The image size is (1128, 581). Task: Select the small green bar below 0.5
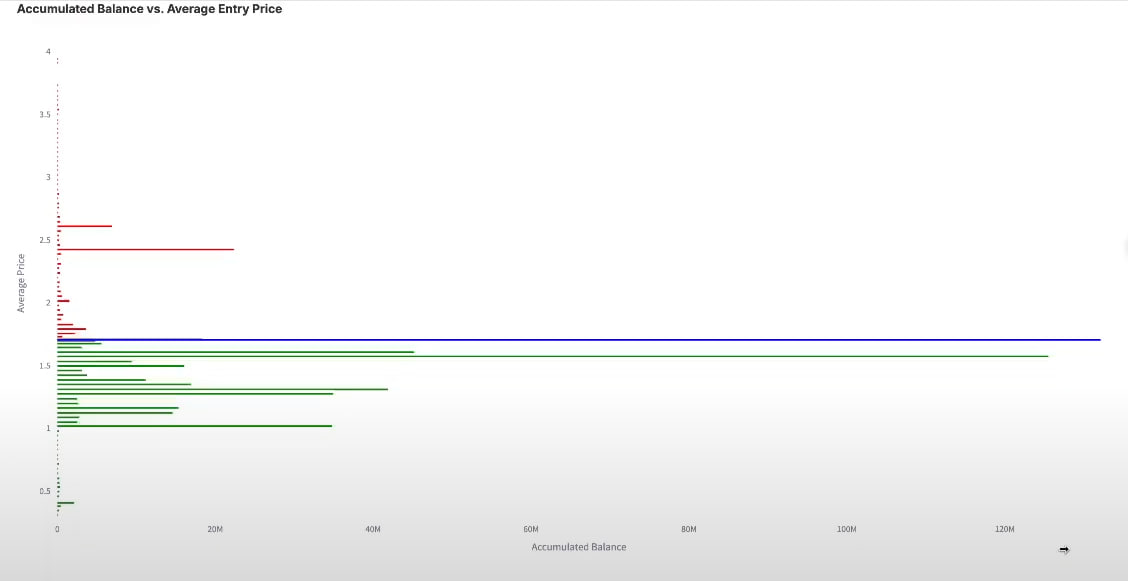(x=66, y=503)
